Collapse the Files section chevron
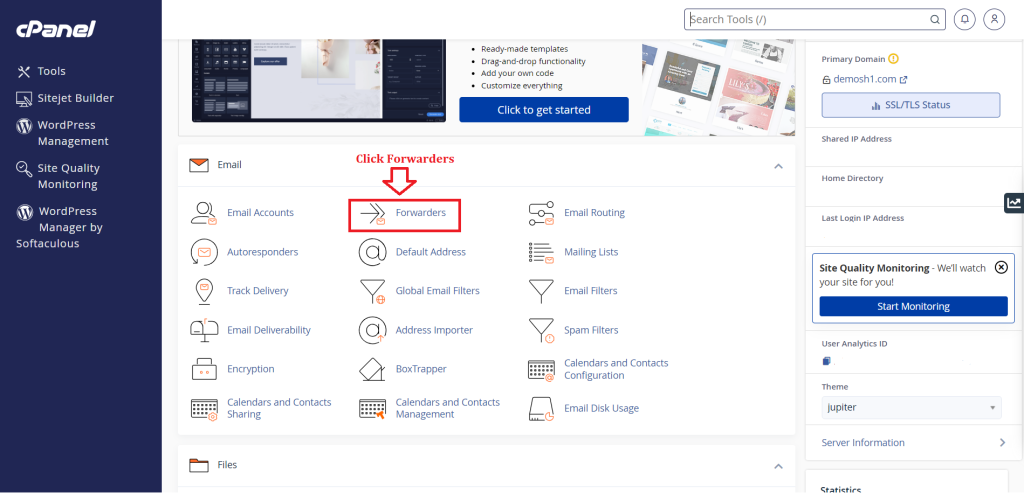Screen dimensions: 1024x493 778,466
